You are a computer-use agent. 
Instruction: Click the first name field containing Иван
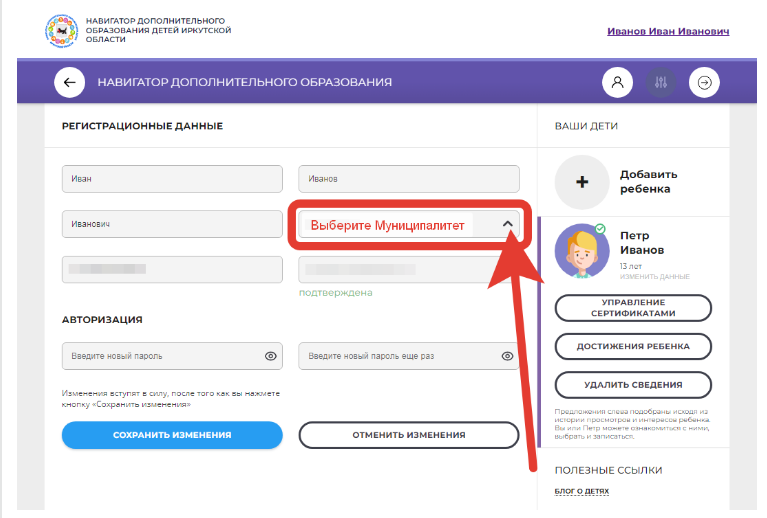pyautogui.click(x=171, y=179)
